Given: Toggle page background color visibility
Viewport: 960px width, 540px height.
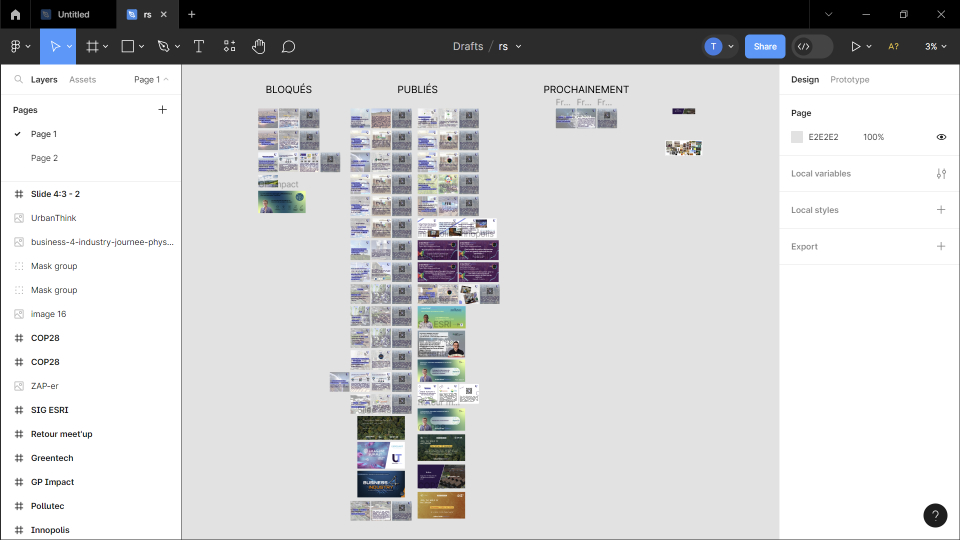Looking at the screenshot, I should 941,137.
